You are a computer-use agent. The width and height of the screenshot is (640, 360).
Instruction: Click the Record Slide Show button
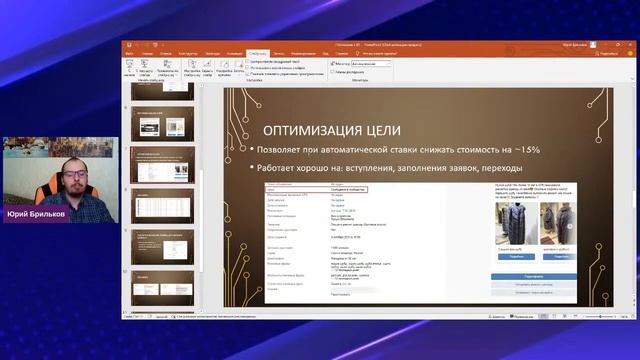[239, 68]
